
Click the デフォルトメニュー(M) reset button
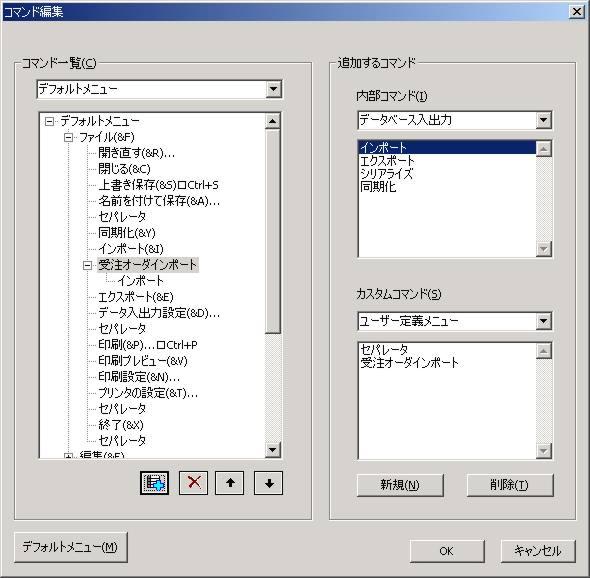pyautogui.click(x=70, y=547)
